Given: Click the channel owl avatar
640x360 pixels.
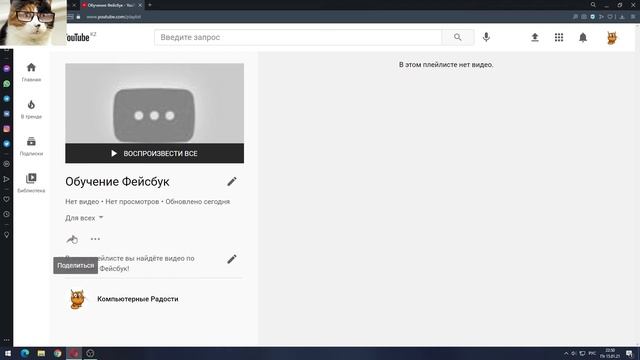Looking at the screenshot, I should [x=77, y=299].
